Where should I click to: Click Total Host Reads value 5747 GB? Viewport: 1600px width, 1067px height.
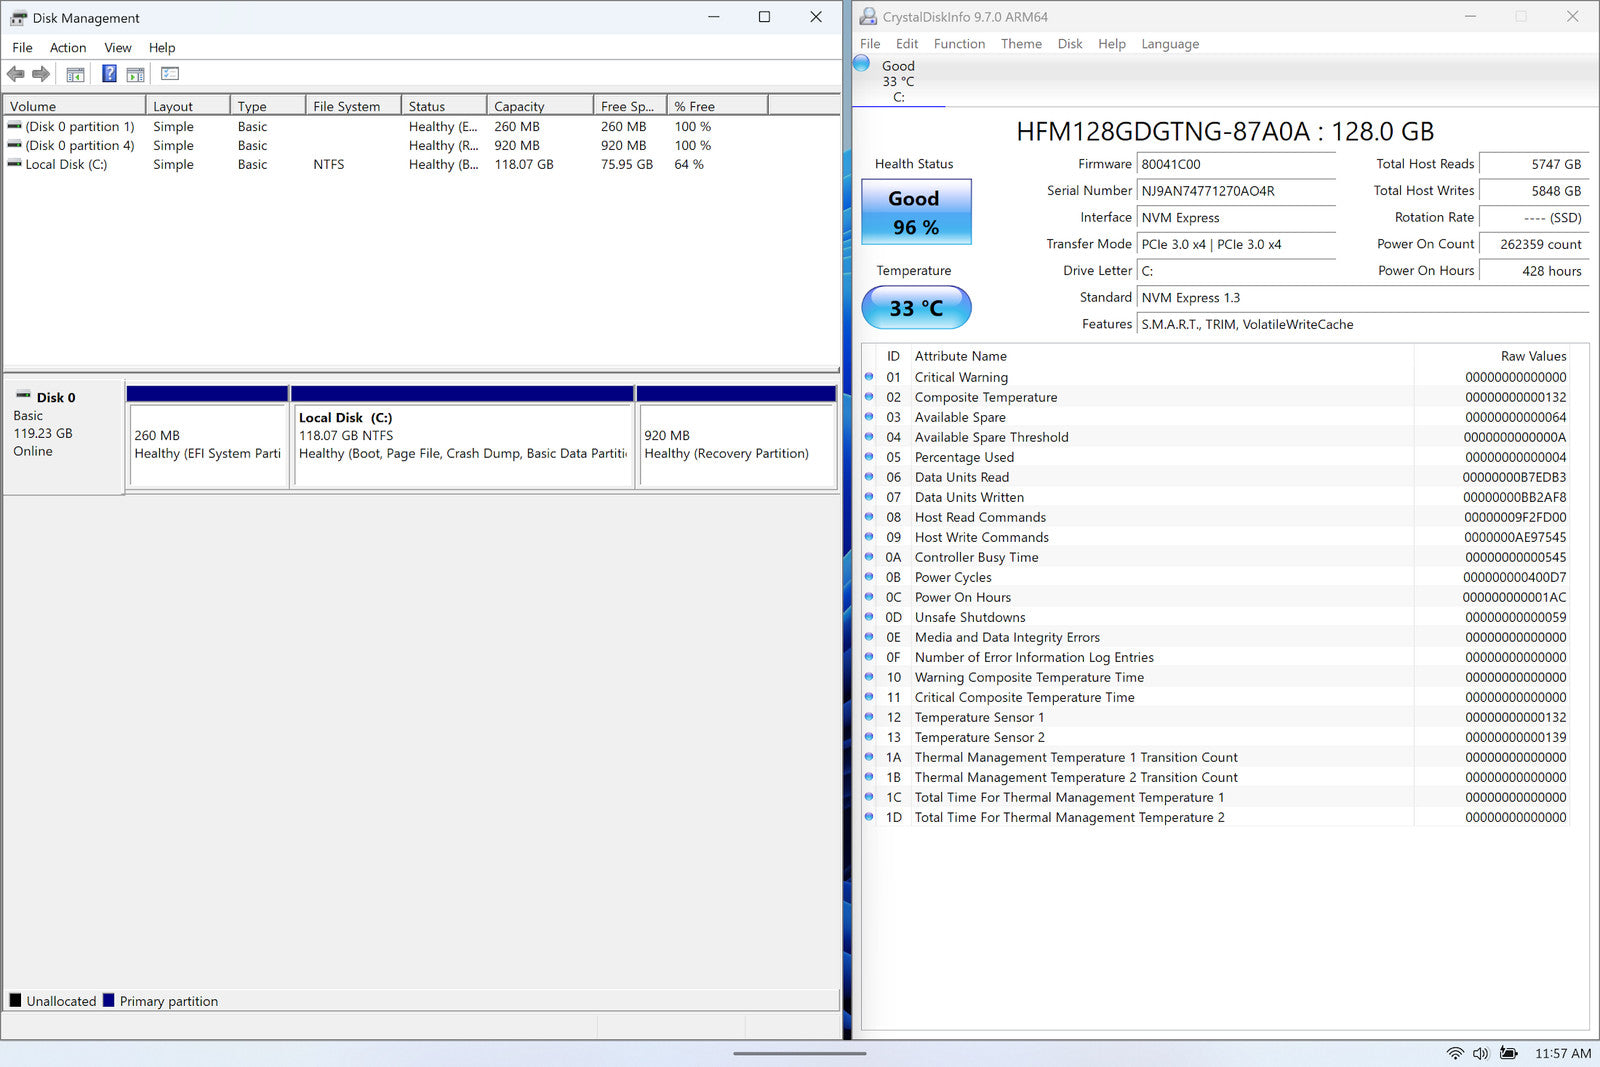[1534, 164]
